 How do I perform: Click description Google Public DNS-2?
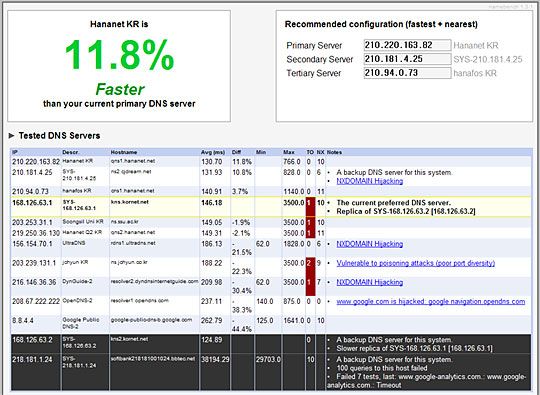point(81,323)
